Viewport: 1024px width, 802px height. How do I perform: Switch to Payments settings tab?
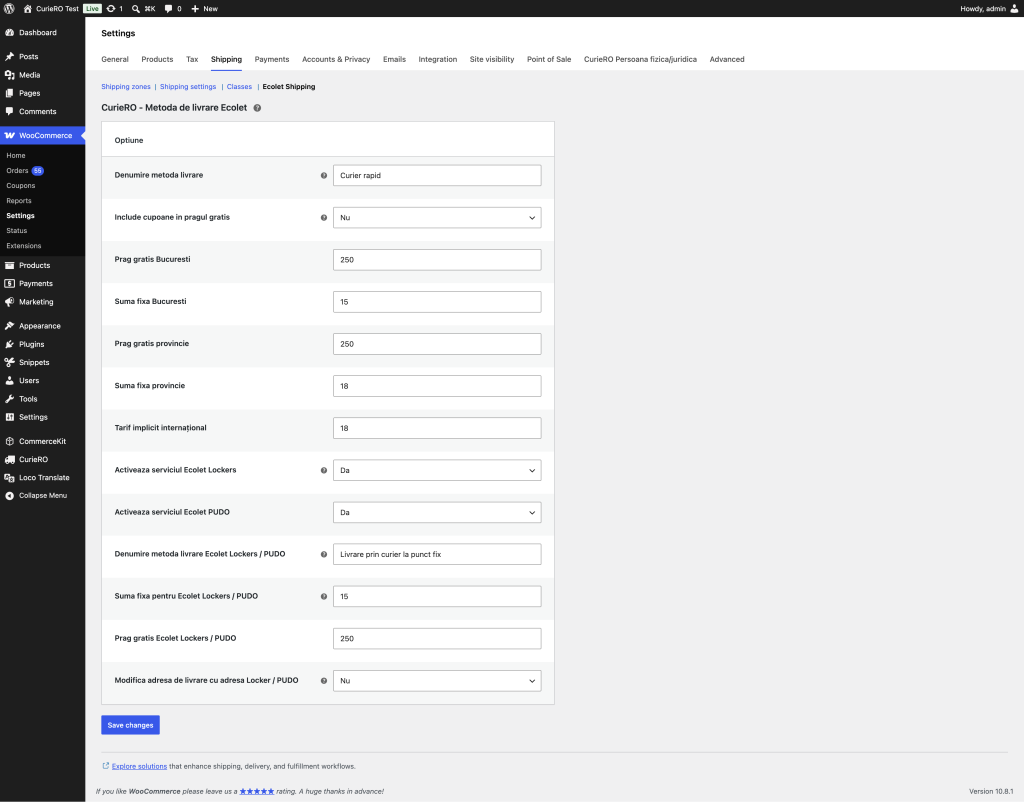272,59
